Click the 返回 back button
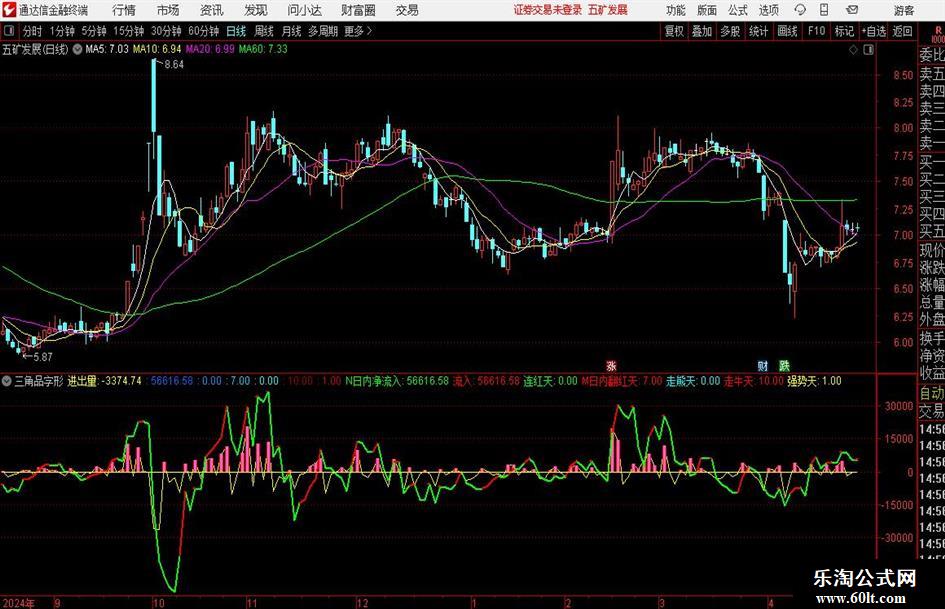 click(x=903, y=31)
